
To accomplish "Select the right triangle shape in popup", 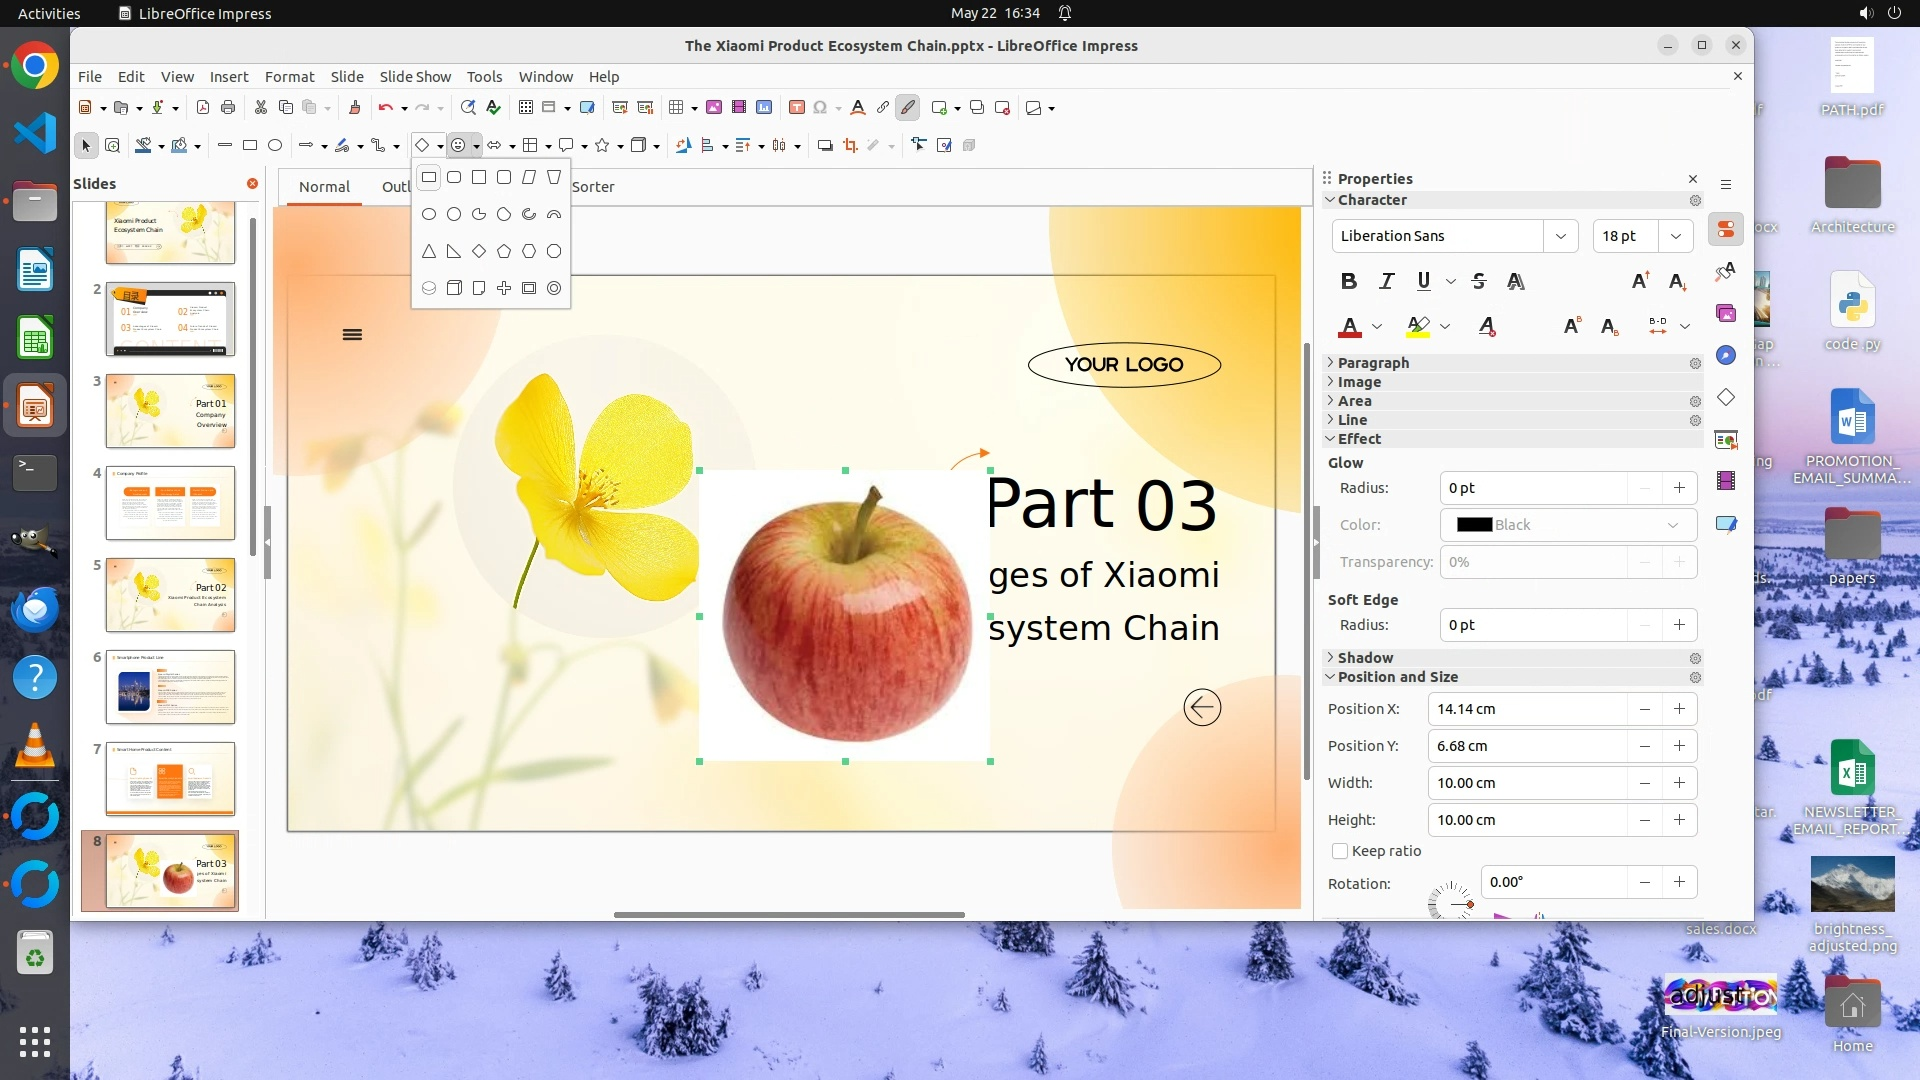I will point(454,251).
